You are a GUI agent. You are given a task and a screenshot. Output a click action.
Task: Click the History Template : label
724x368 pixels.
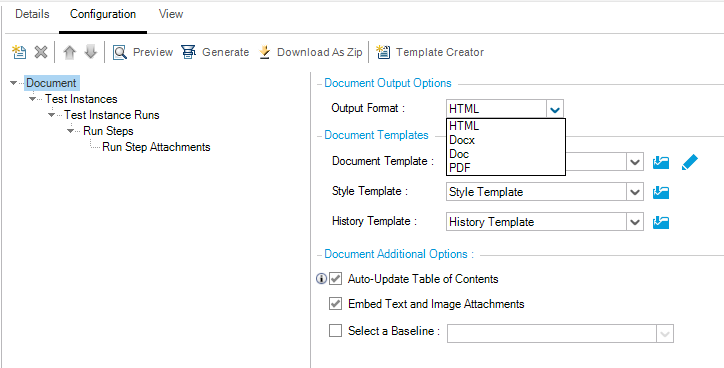(x=374, y=221)
